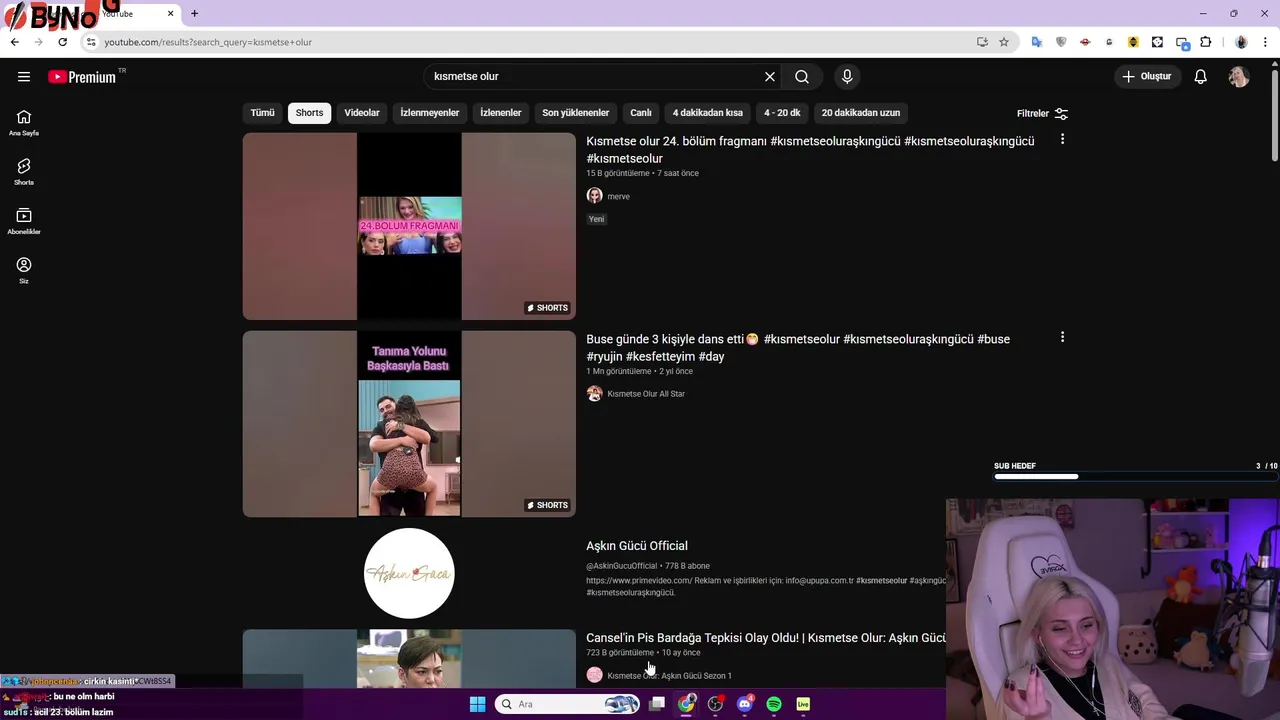Close the YouTube browser tab
The image size is (1280, 720).
pos(170,13)
